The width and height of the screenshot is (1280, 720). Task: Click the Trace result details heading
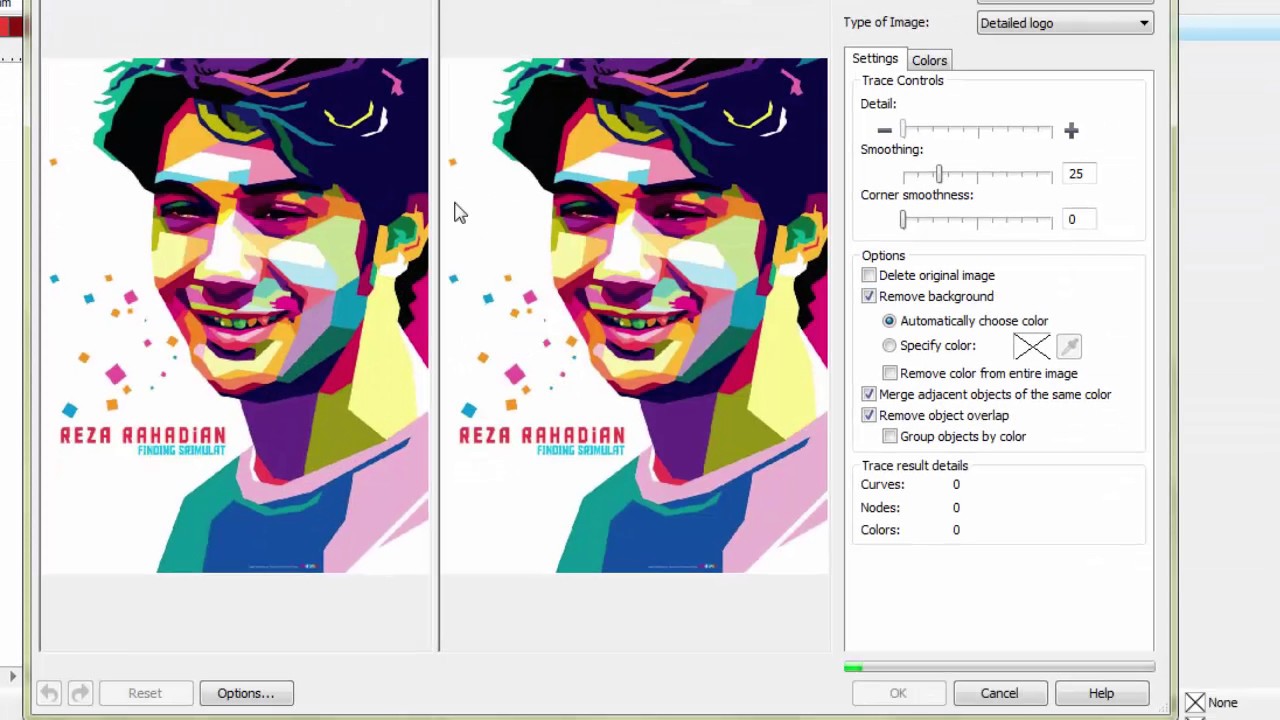915,465
